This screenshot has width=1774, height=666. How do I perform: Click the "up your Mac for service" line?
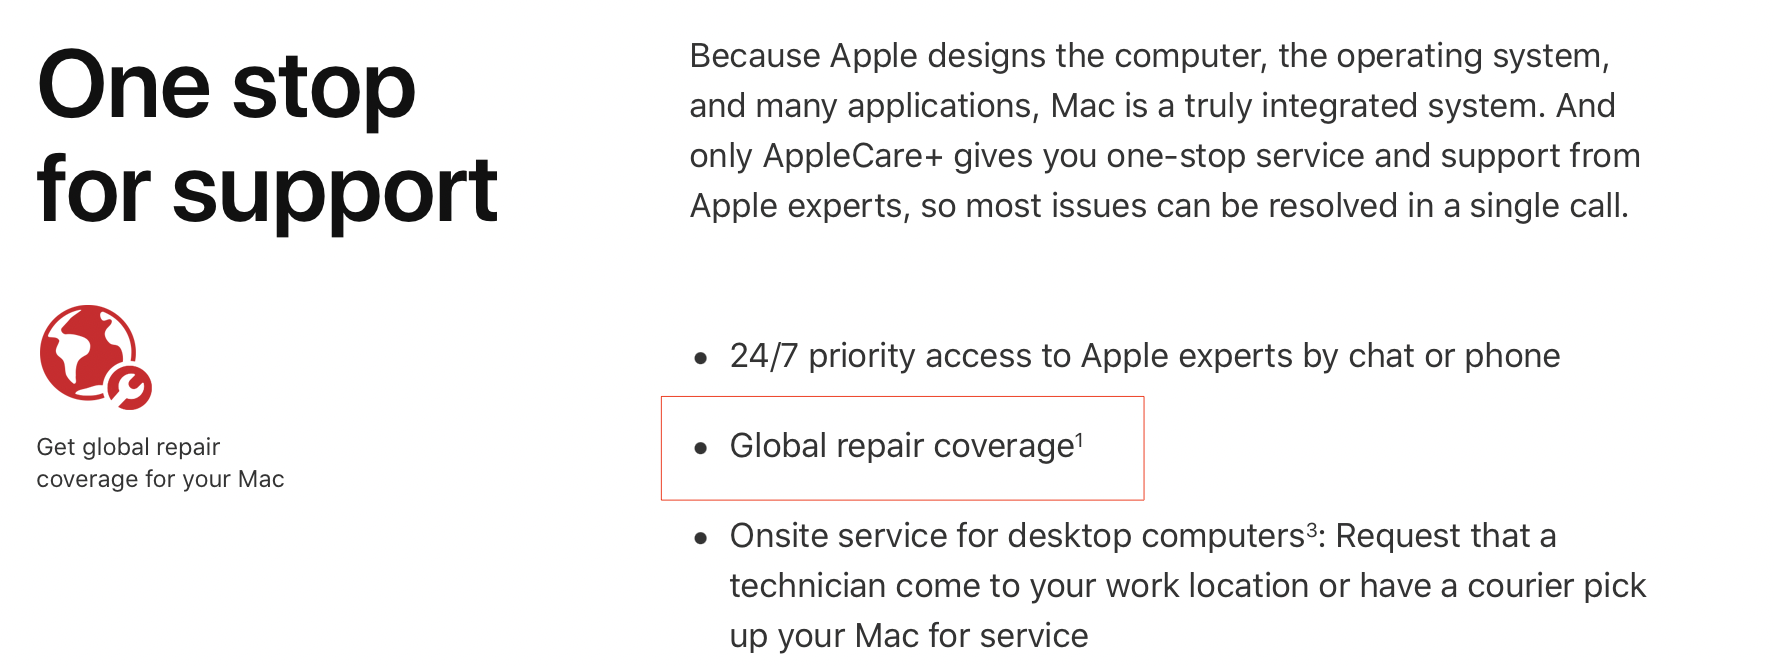pyautogui.click(x=909, y=636)
